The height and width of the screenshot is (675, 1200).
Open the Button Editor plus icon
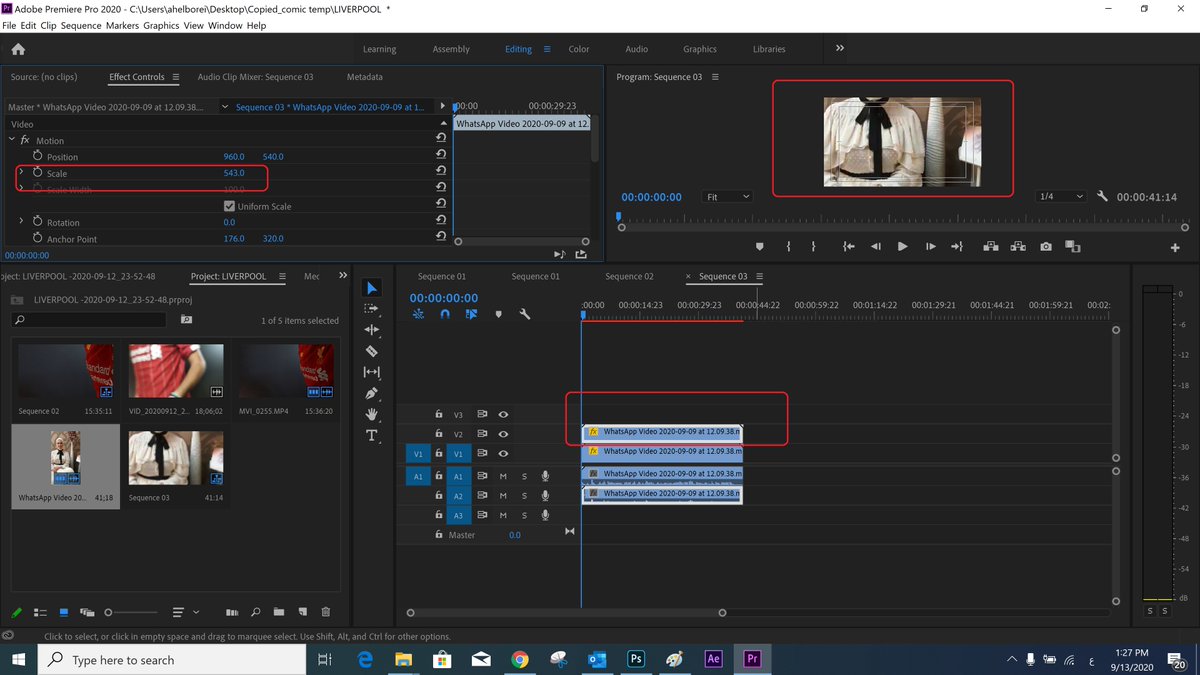pos(1175,247)
